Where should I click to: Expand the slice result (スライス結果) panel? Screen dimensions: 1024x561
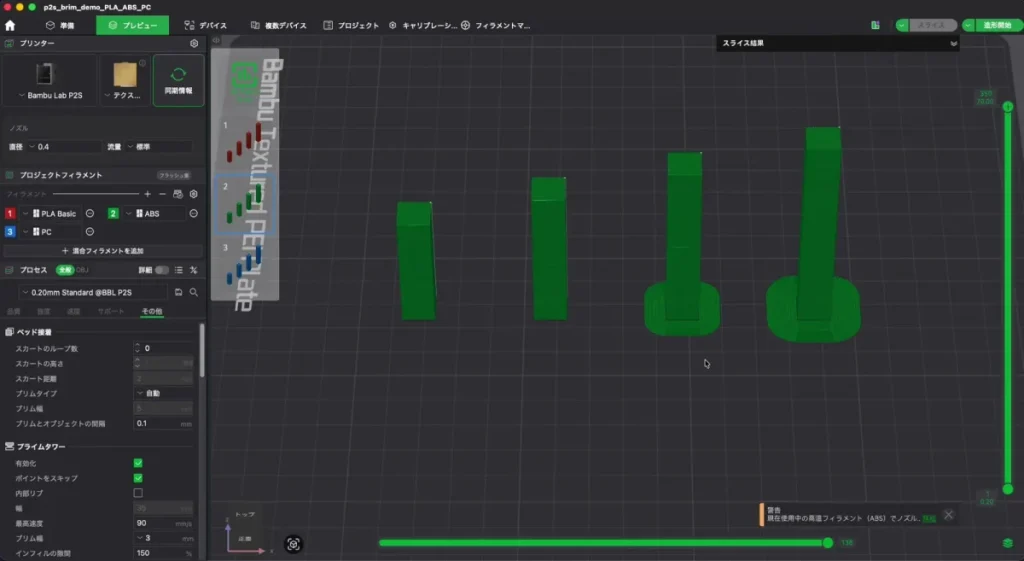click(953, 44)
